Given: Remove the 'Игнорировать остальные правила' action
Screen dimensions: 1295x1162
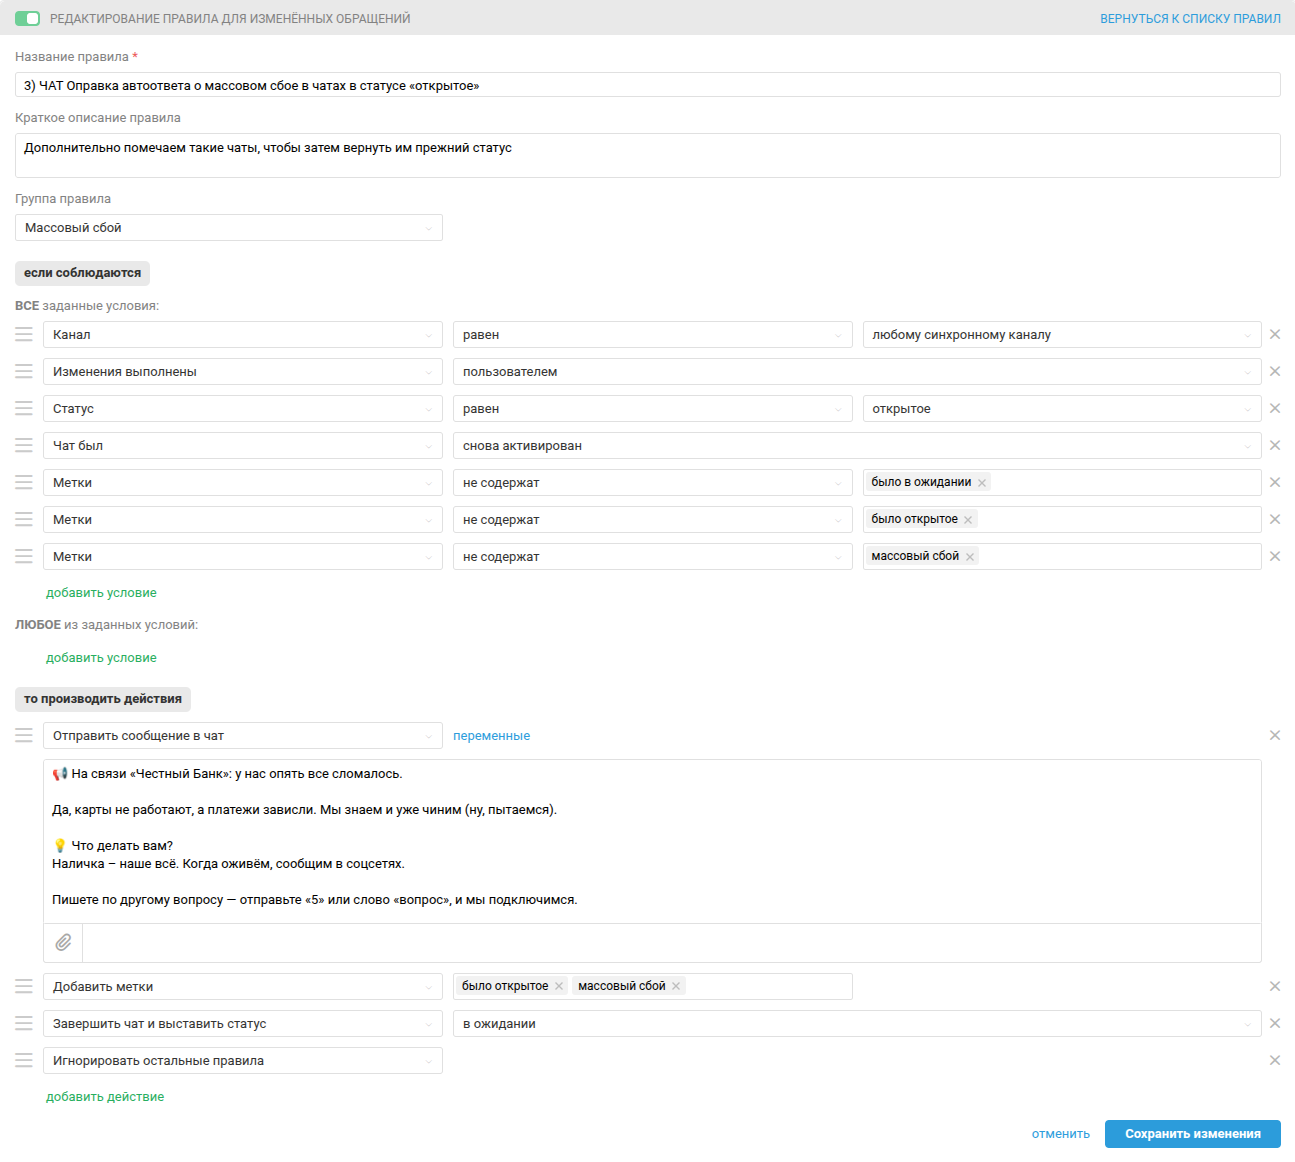Looking at the screenshot, I should tap(1274, 1061).
